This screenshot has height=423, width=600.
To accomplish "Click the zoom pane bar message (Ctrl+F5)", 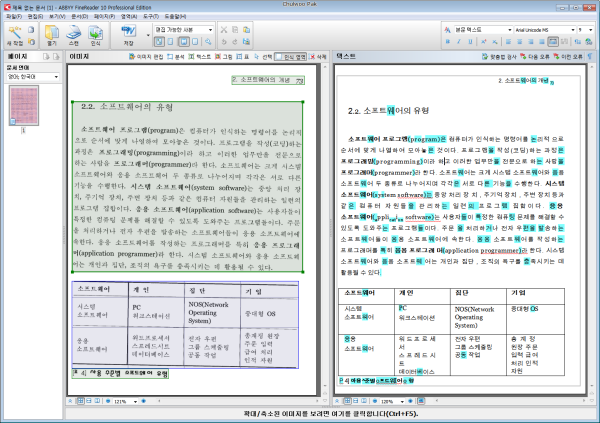I will click(x=331, y=414).
